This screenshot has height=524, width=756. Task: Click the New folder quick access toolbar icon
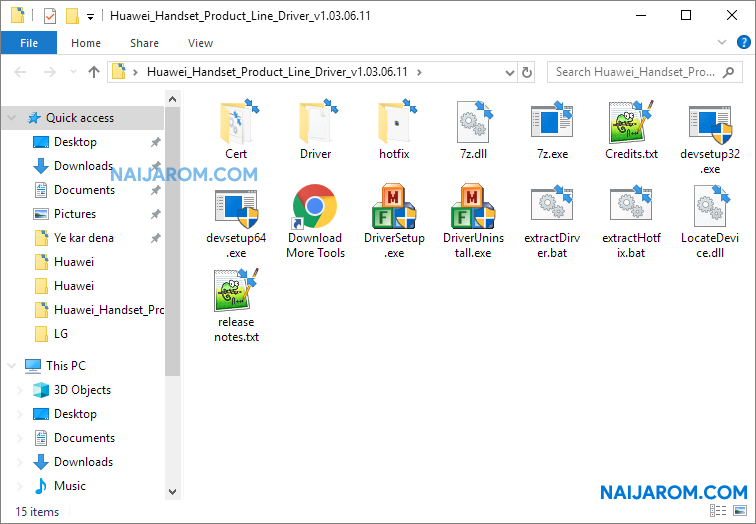72,16
